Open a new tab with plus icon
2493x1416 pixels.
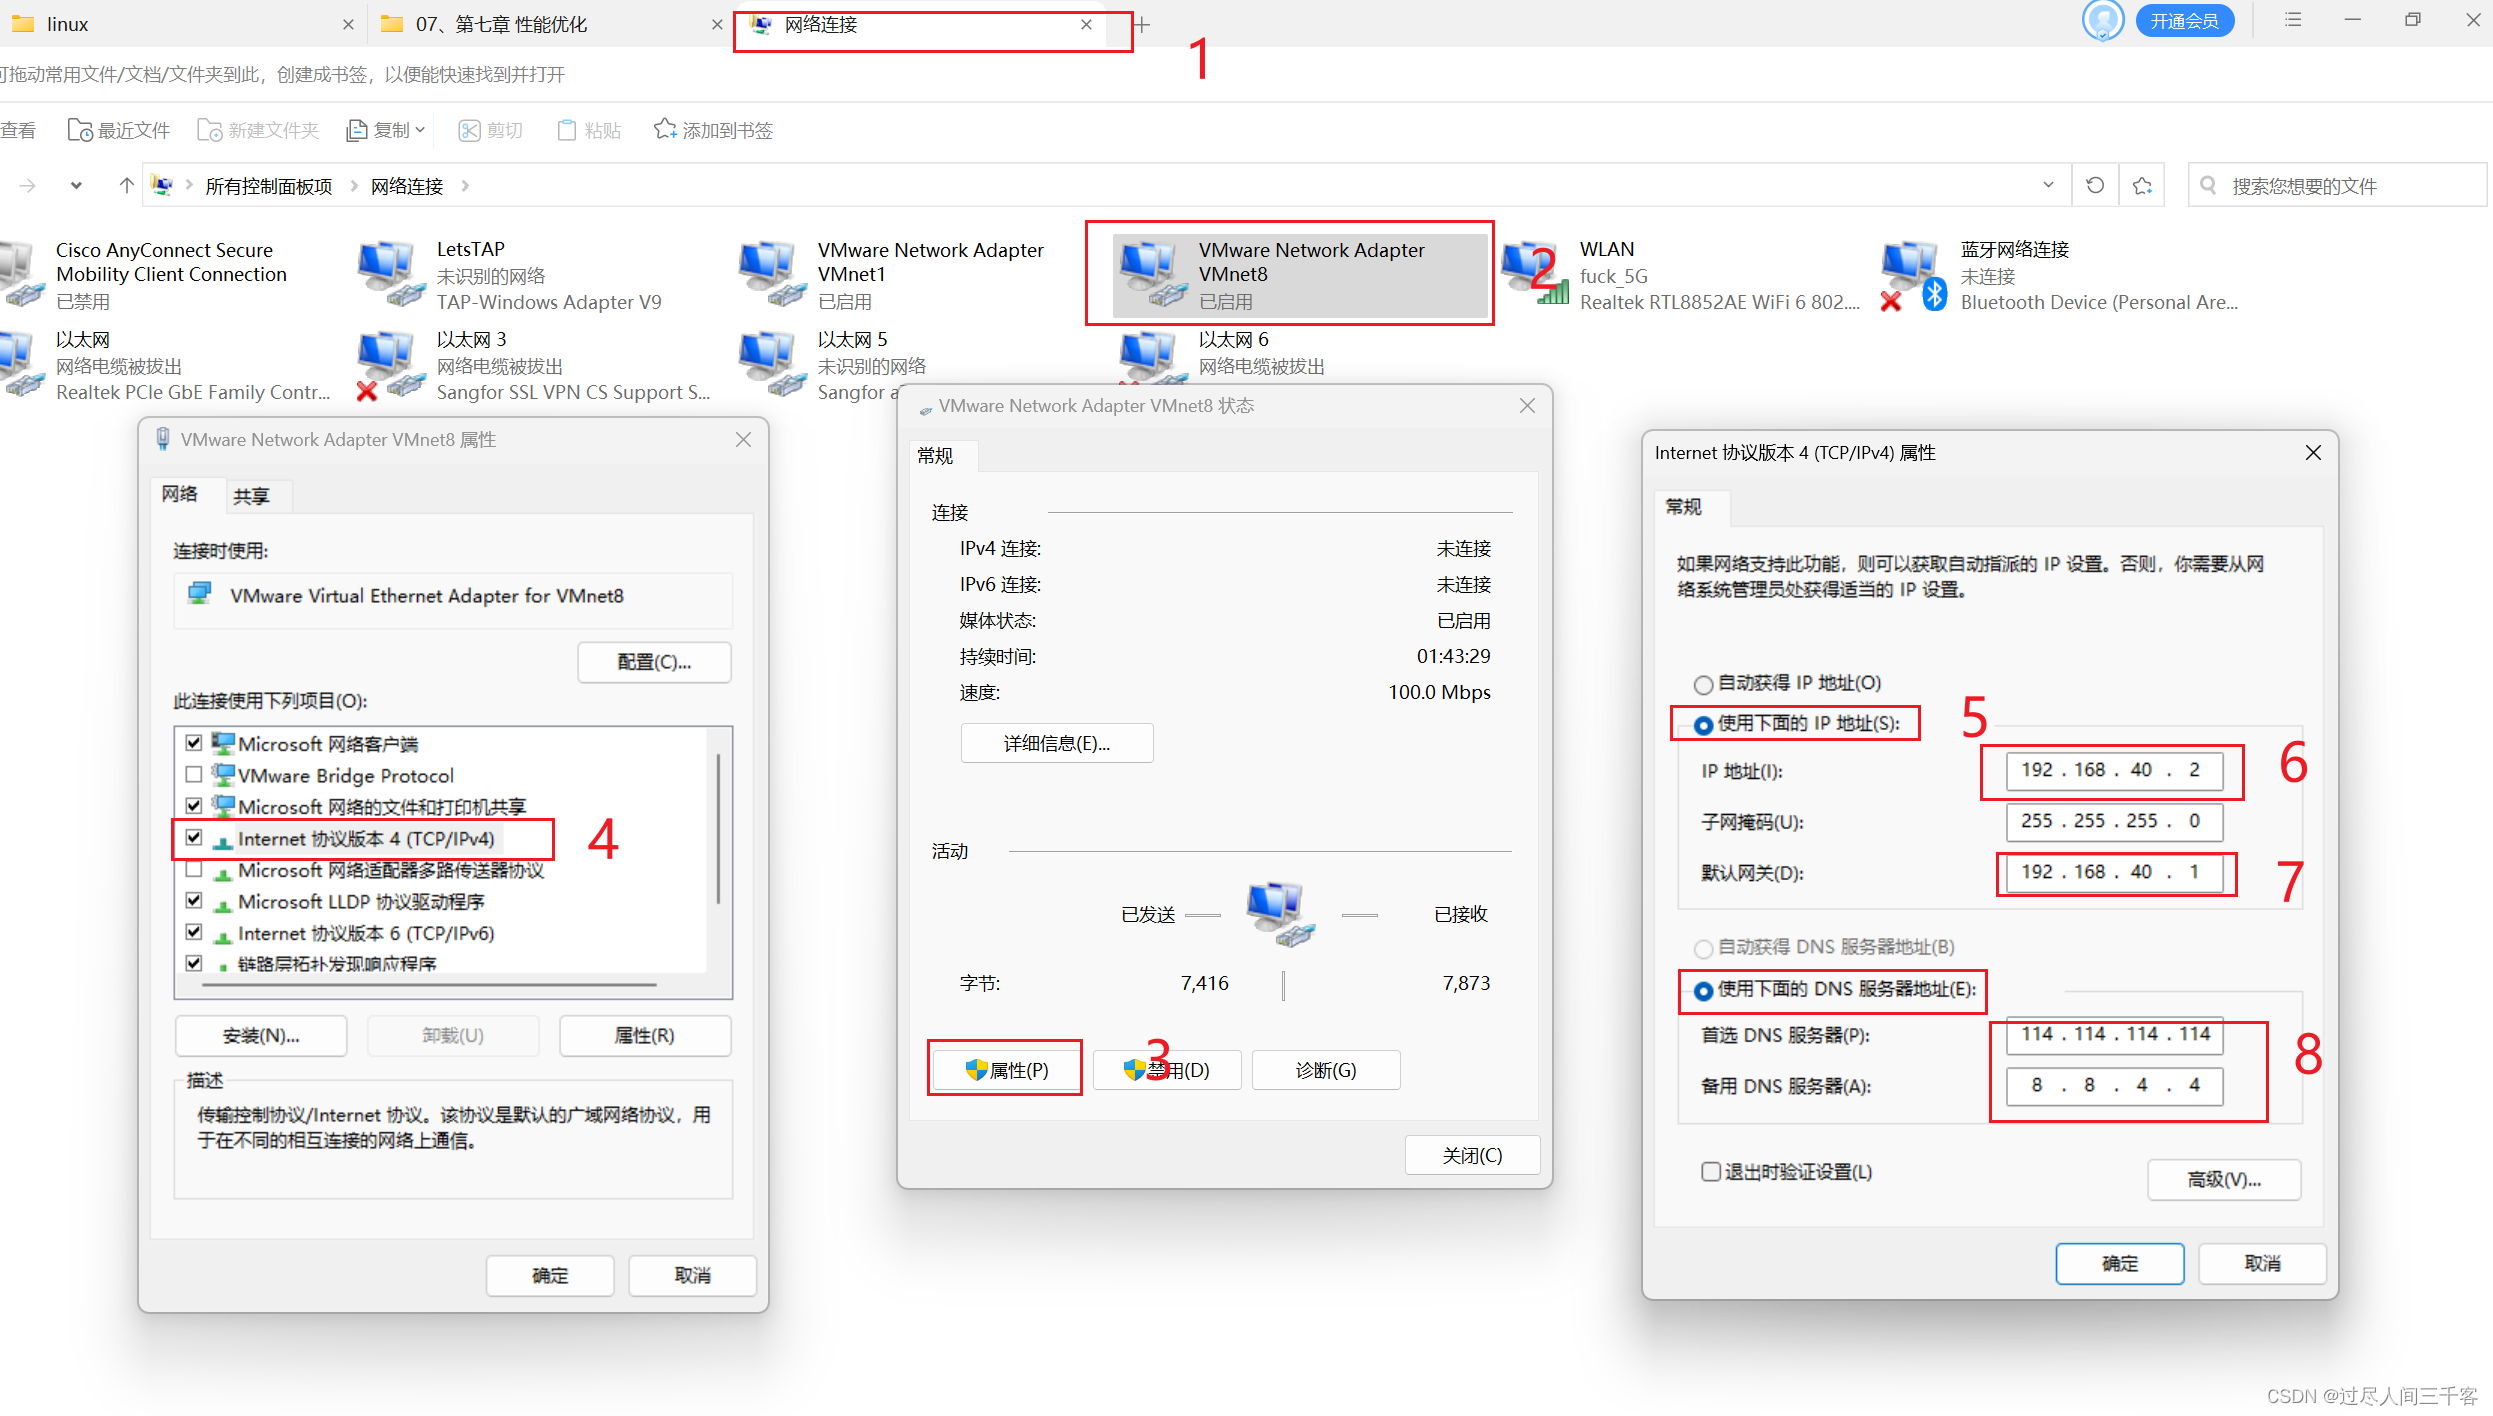(x=1141, y=25)
